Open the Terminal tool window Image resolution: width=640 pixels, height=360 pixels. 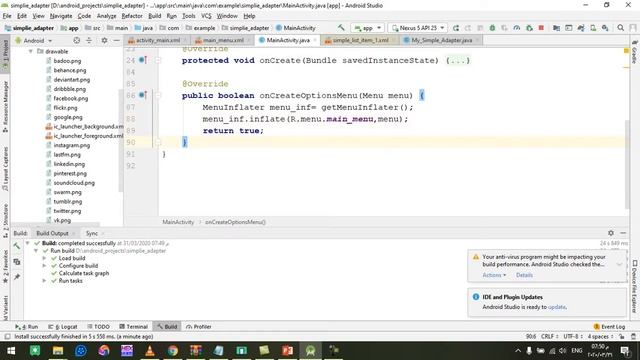click(x=133, y=327)
